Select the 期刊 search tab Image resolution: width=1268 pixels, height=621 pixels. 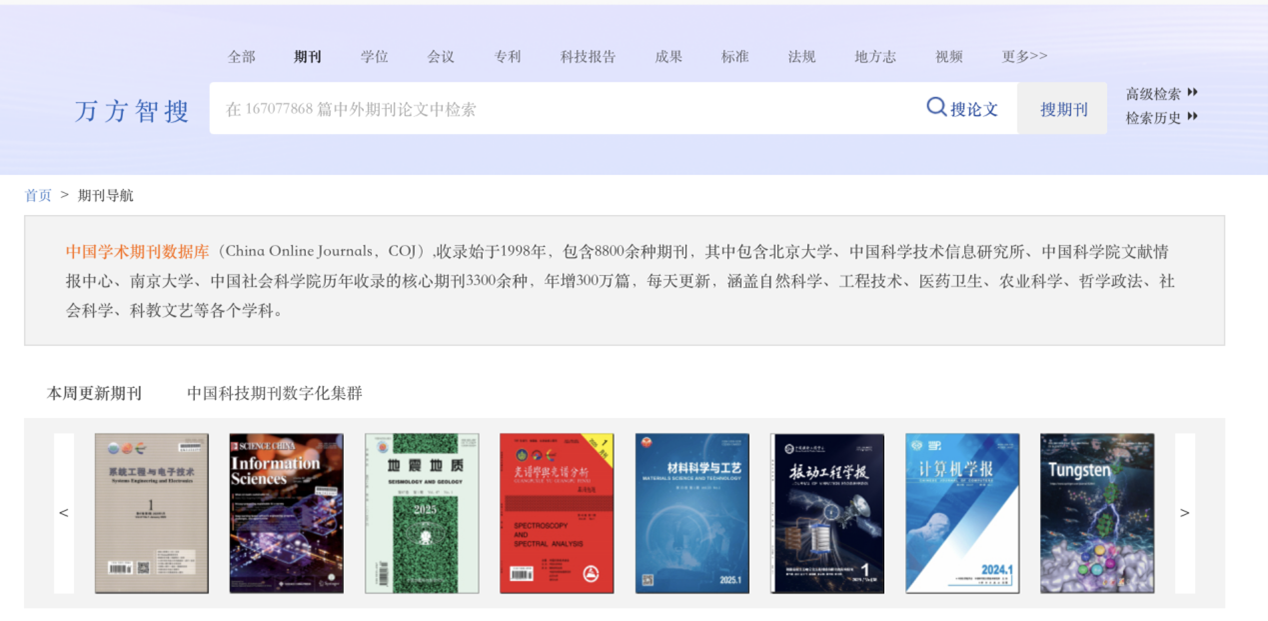click(x=308, y=56)
